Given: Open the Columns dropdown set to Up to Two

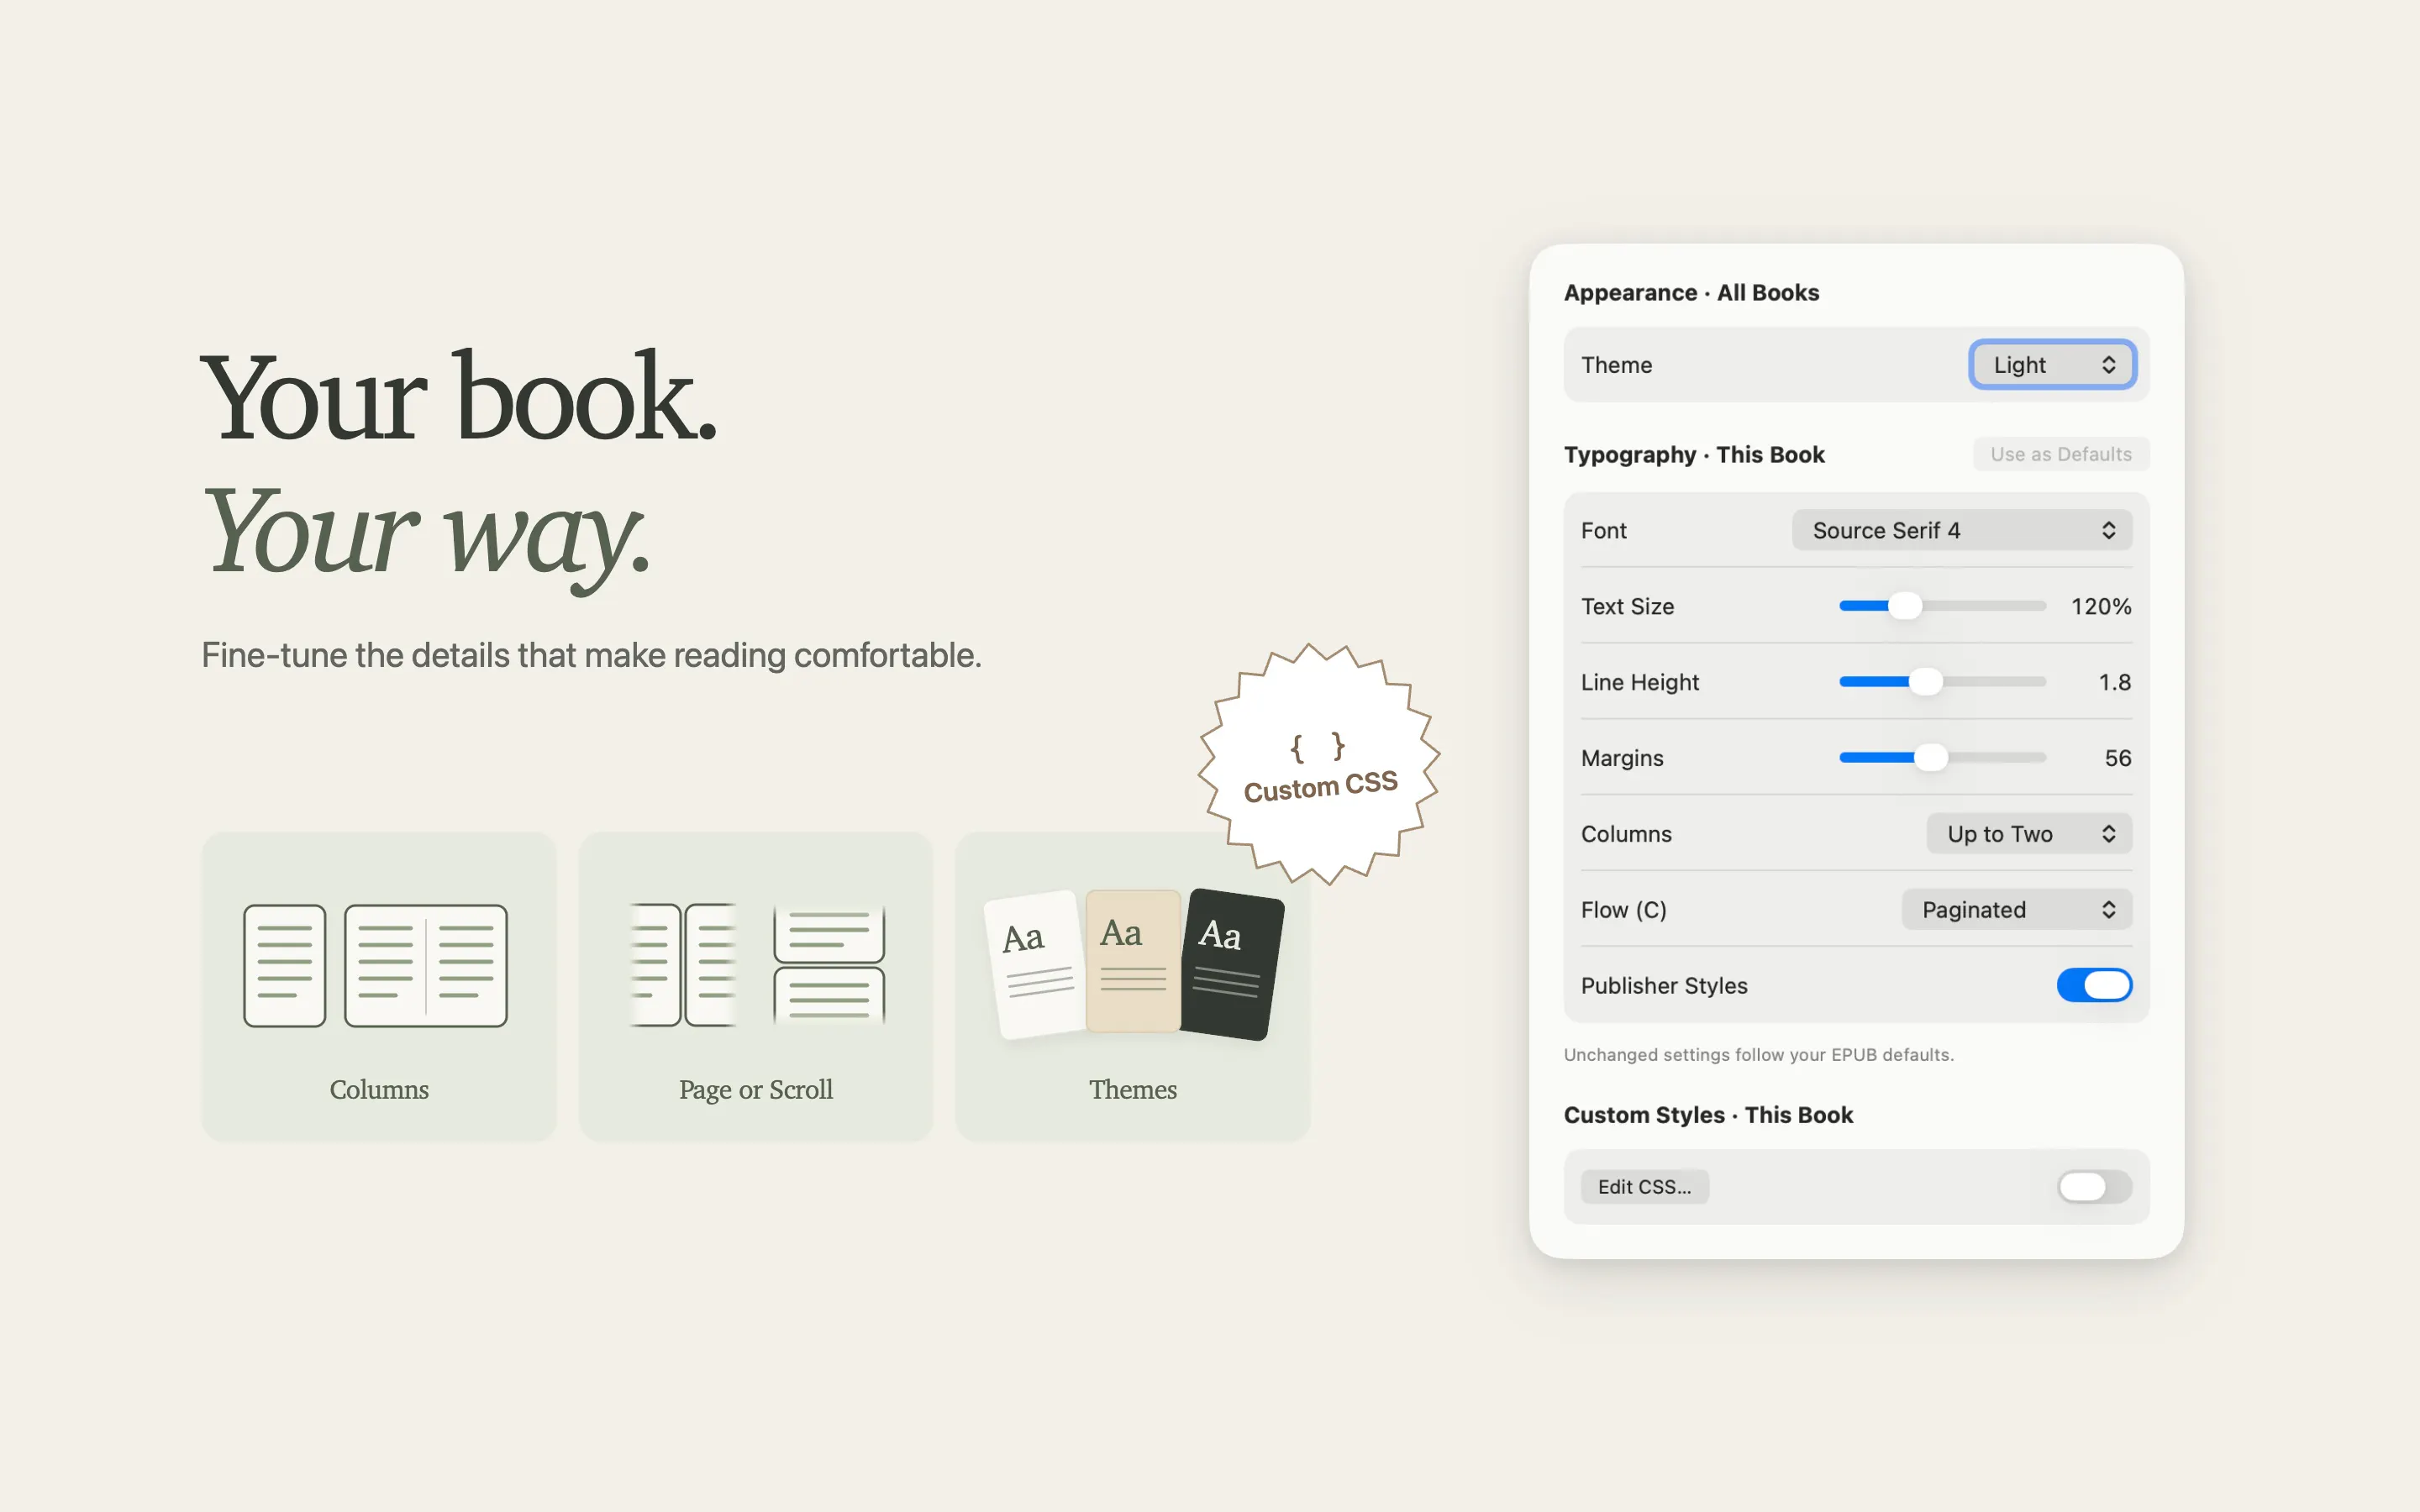Looking at the screenshot, I should (2029, 834).
